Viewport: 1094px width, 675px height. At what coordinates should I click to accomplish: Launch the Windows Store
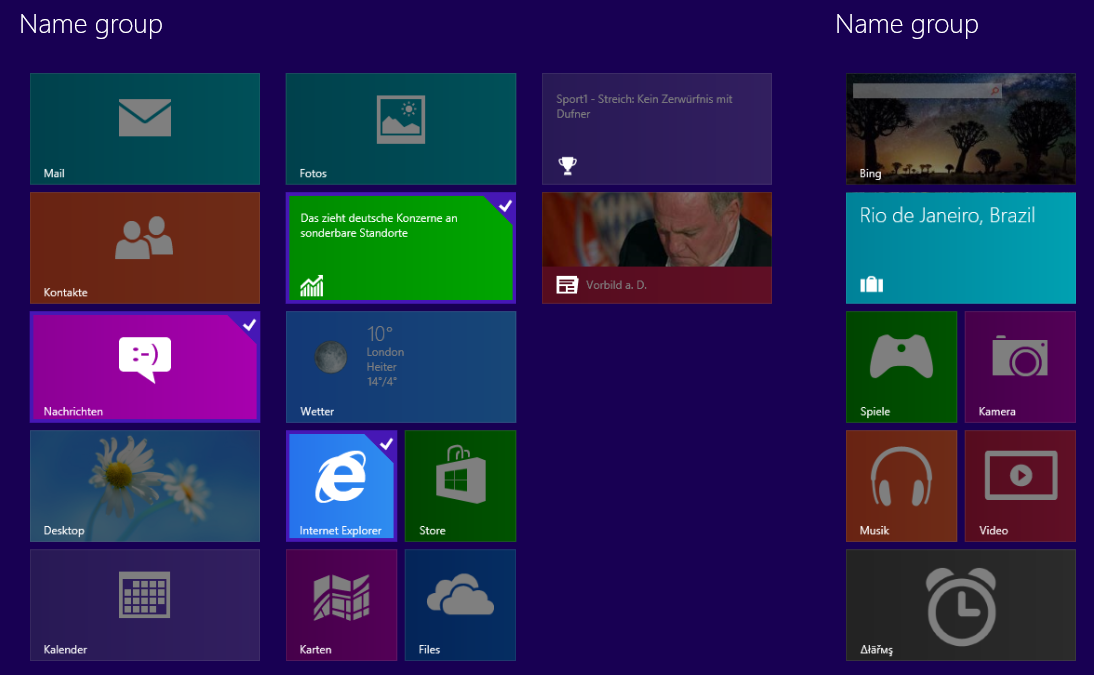pos(459,485)
